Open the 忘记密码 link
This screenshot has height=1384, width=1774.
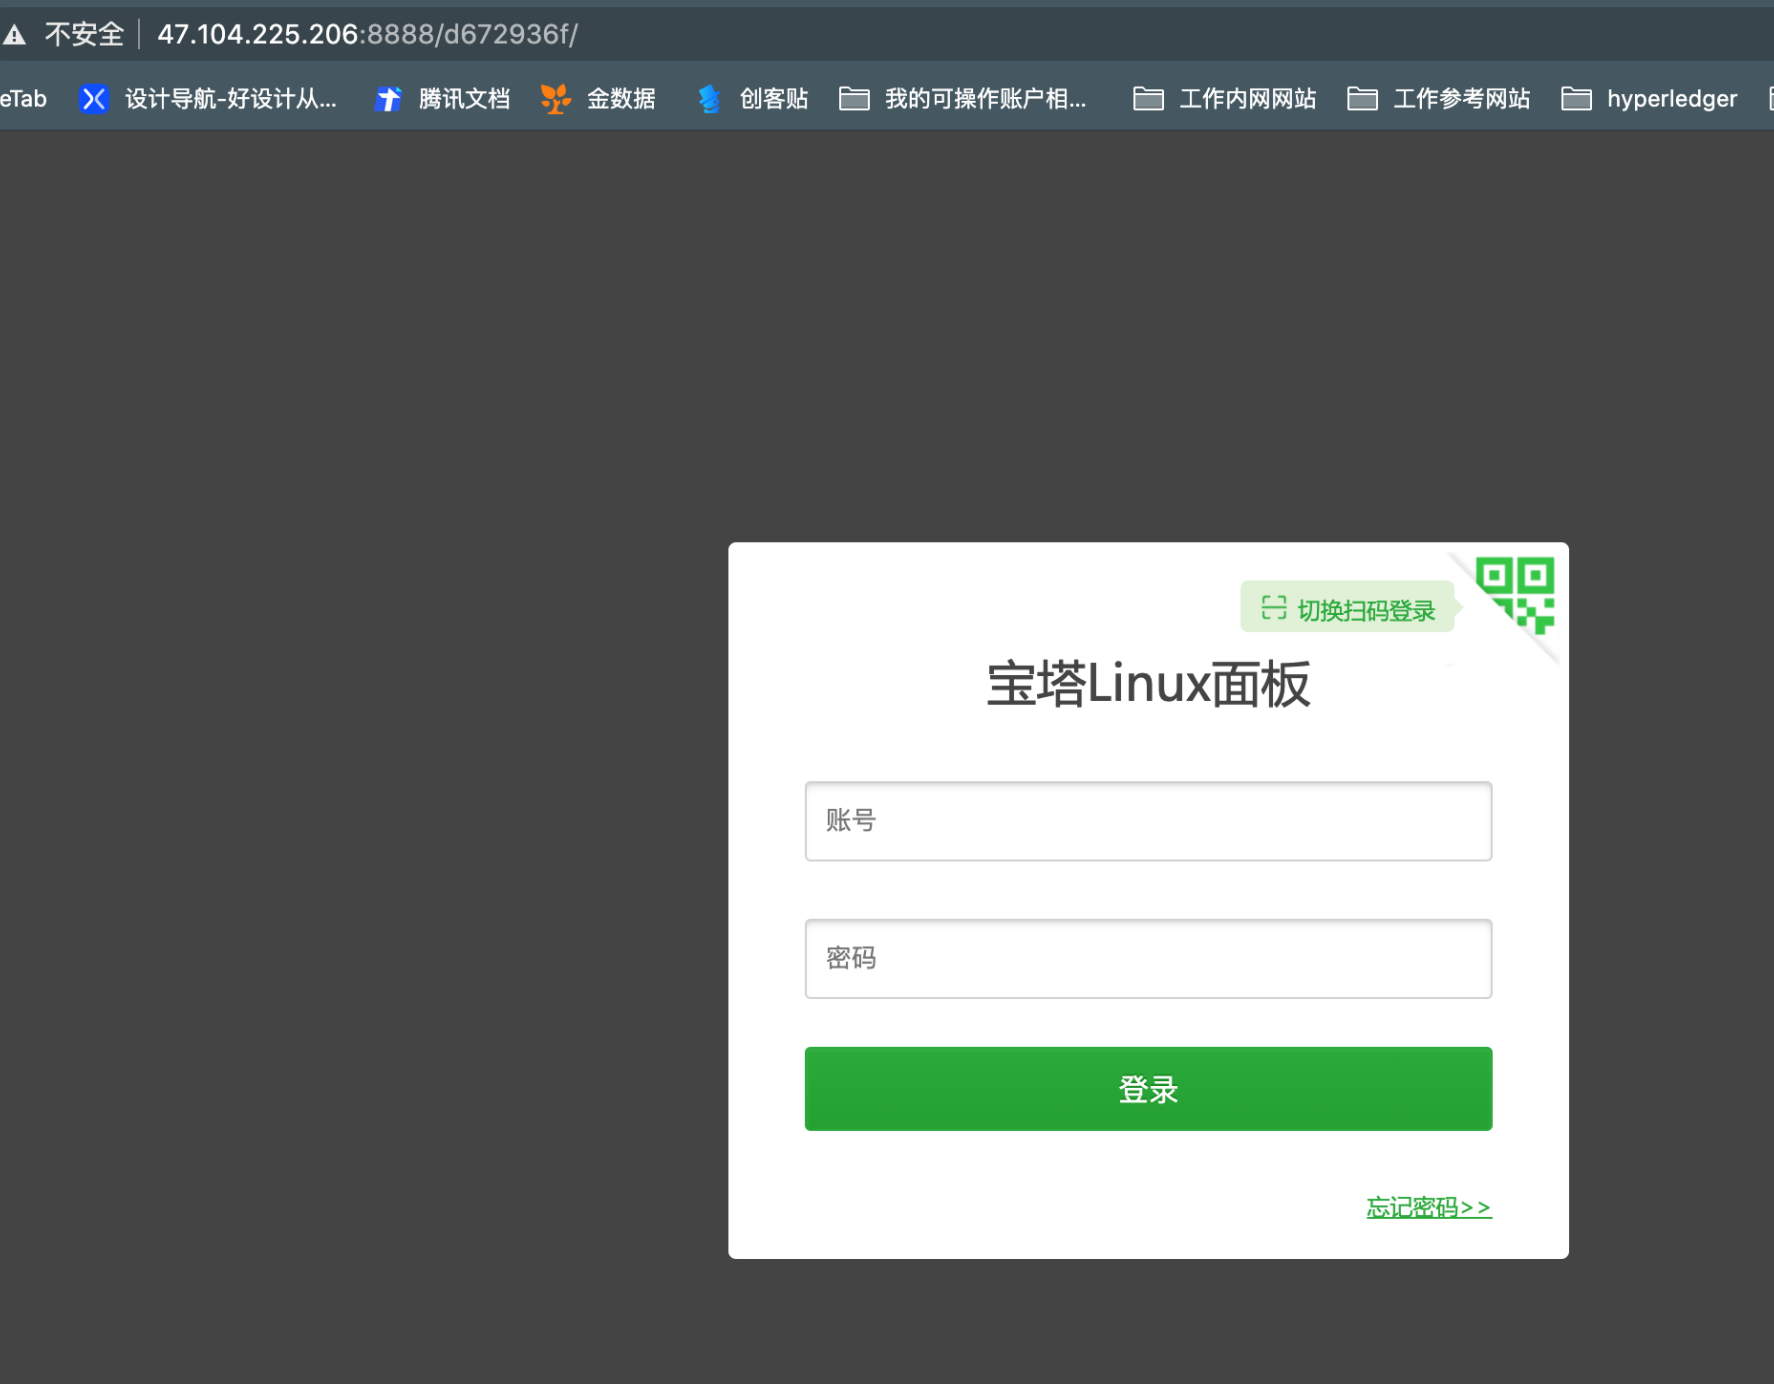tap(1428, 1207)
